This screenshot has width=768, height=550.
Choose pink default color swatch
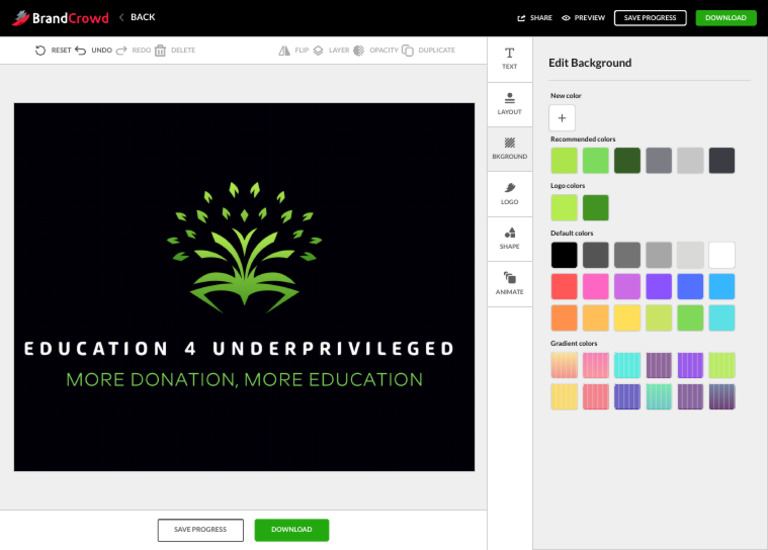point(596,287)
